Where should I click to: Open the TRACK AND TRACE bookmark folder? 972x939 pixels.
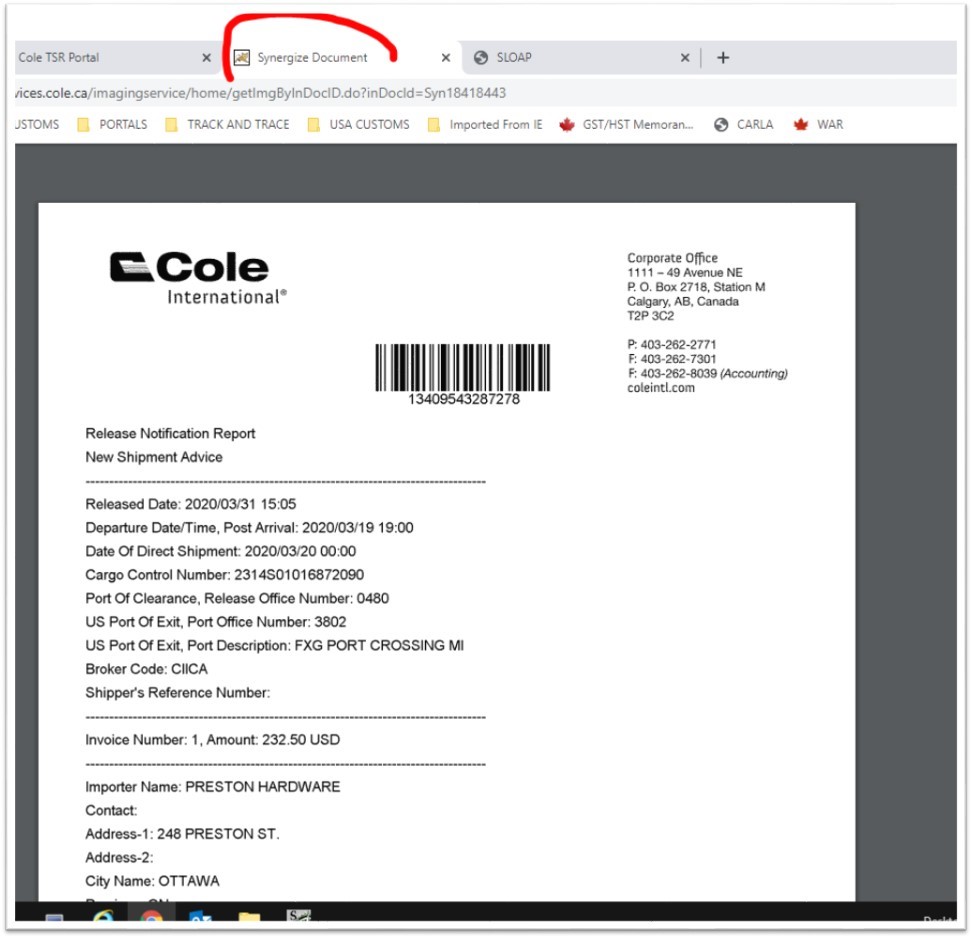pyautogui.click(x=228, y=125)
